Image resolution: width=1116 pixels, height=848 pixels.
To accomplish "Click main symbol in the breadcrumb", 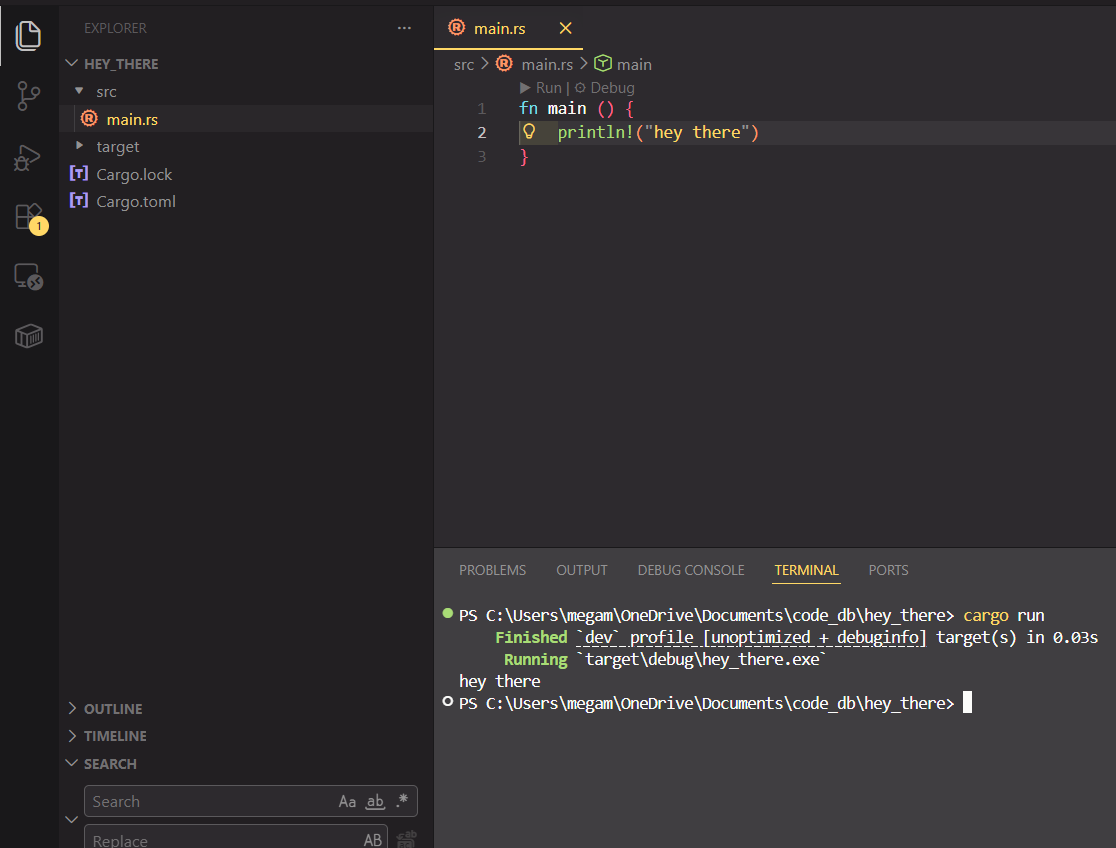I will [634, 64].
